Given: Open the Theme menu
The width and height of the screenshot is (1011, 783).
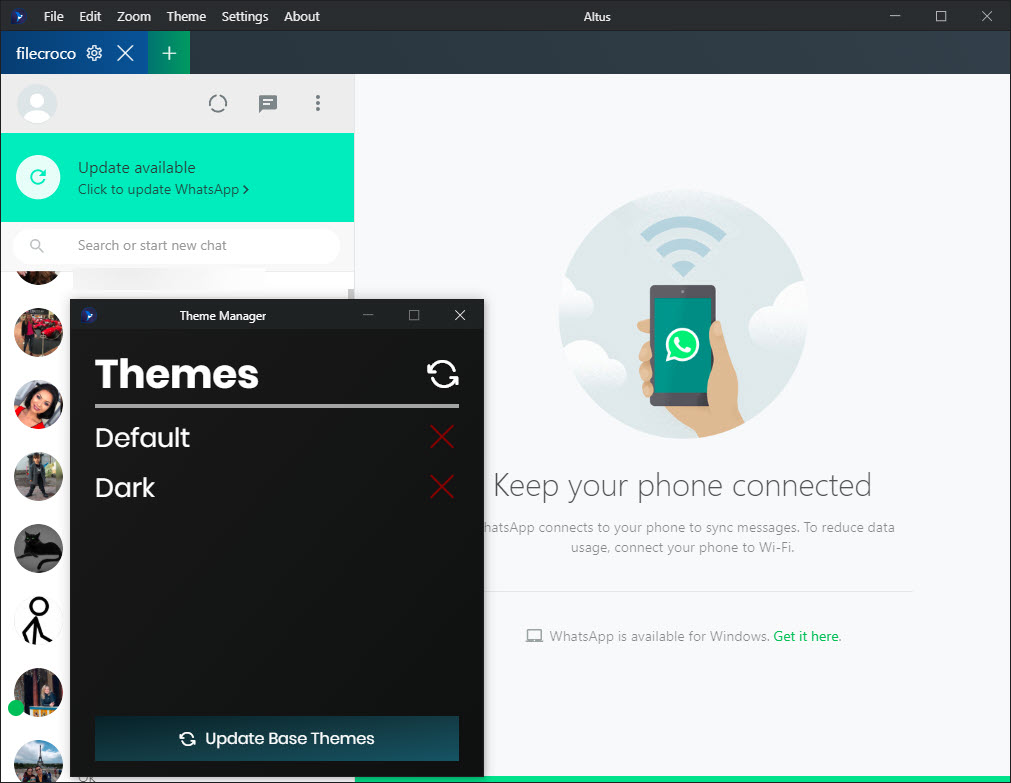Looking at the screenshot, I should pyautogui.click(x=186, y=16).
